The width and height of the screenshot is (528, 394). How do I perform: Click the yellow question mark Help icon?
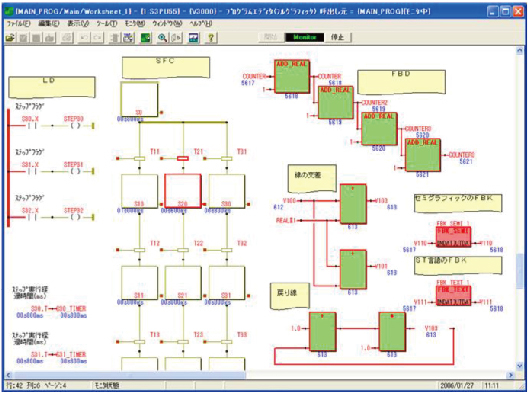pos(211,37)
